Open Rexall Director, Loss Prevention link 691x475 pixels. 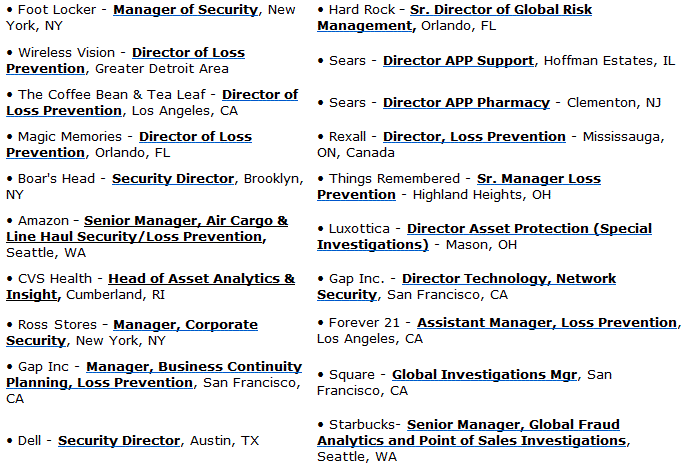(474, 137)
